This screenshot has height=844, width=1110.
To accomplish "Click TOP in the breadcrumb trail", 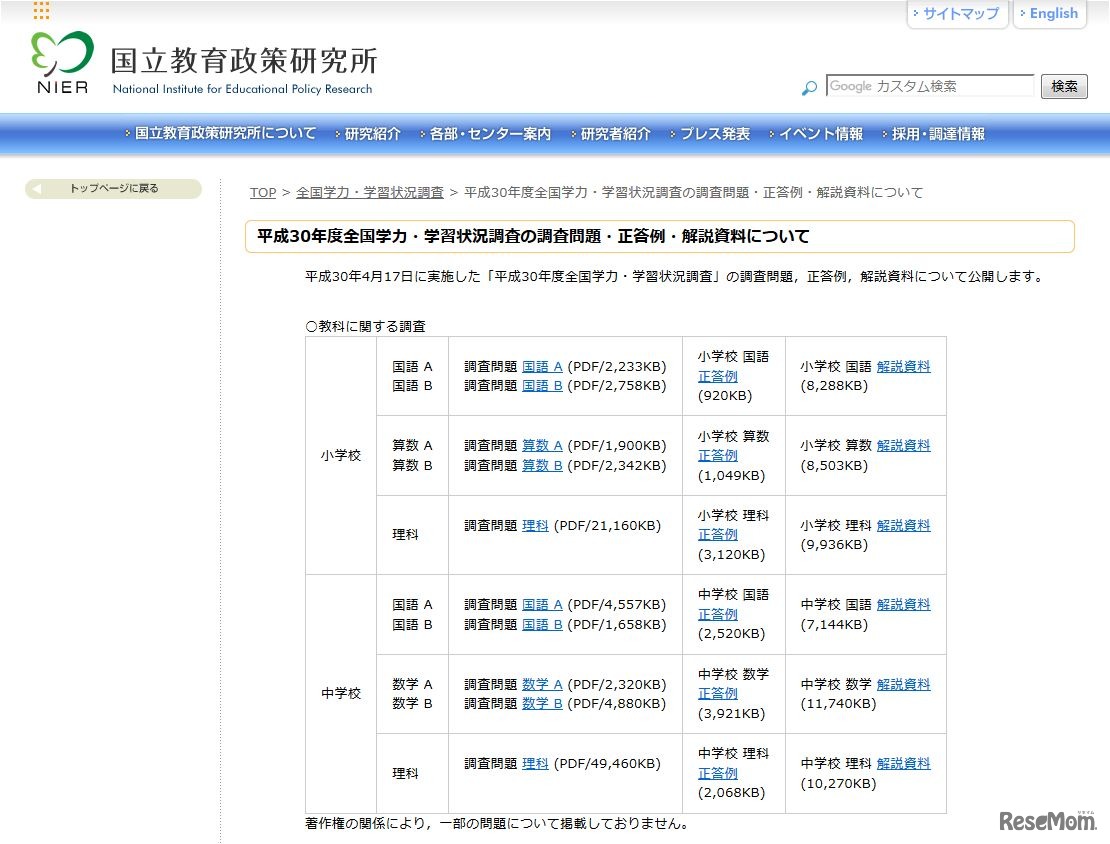I will pyautogui.click(x=262, y=192).
